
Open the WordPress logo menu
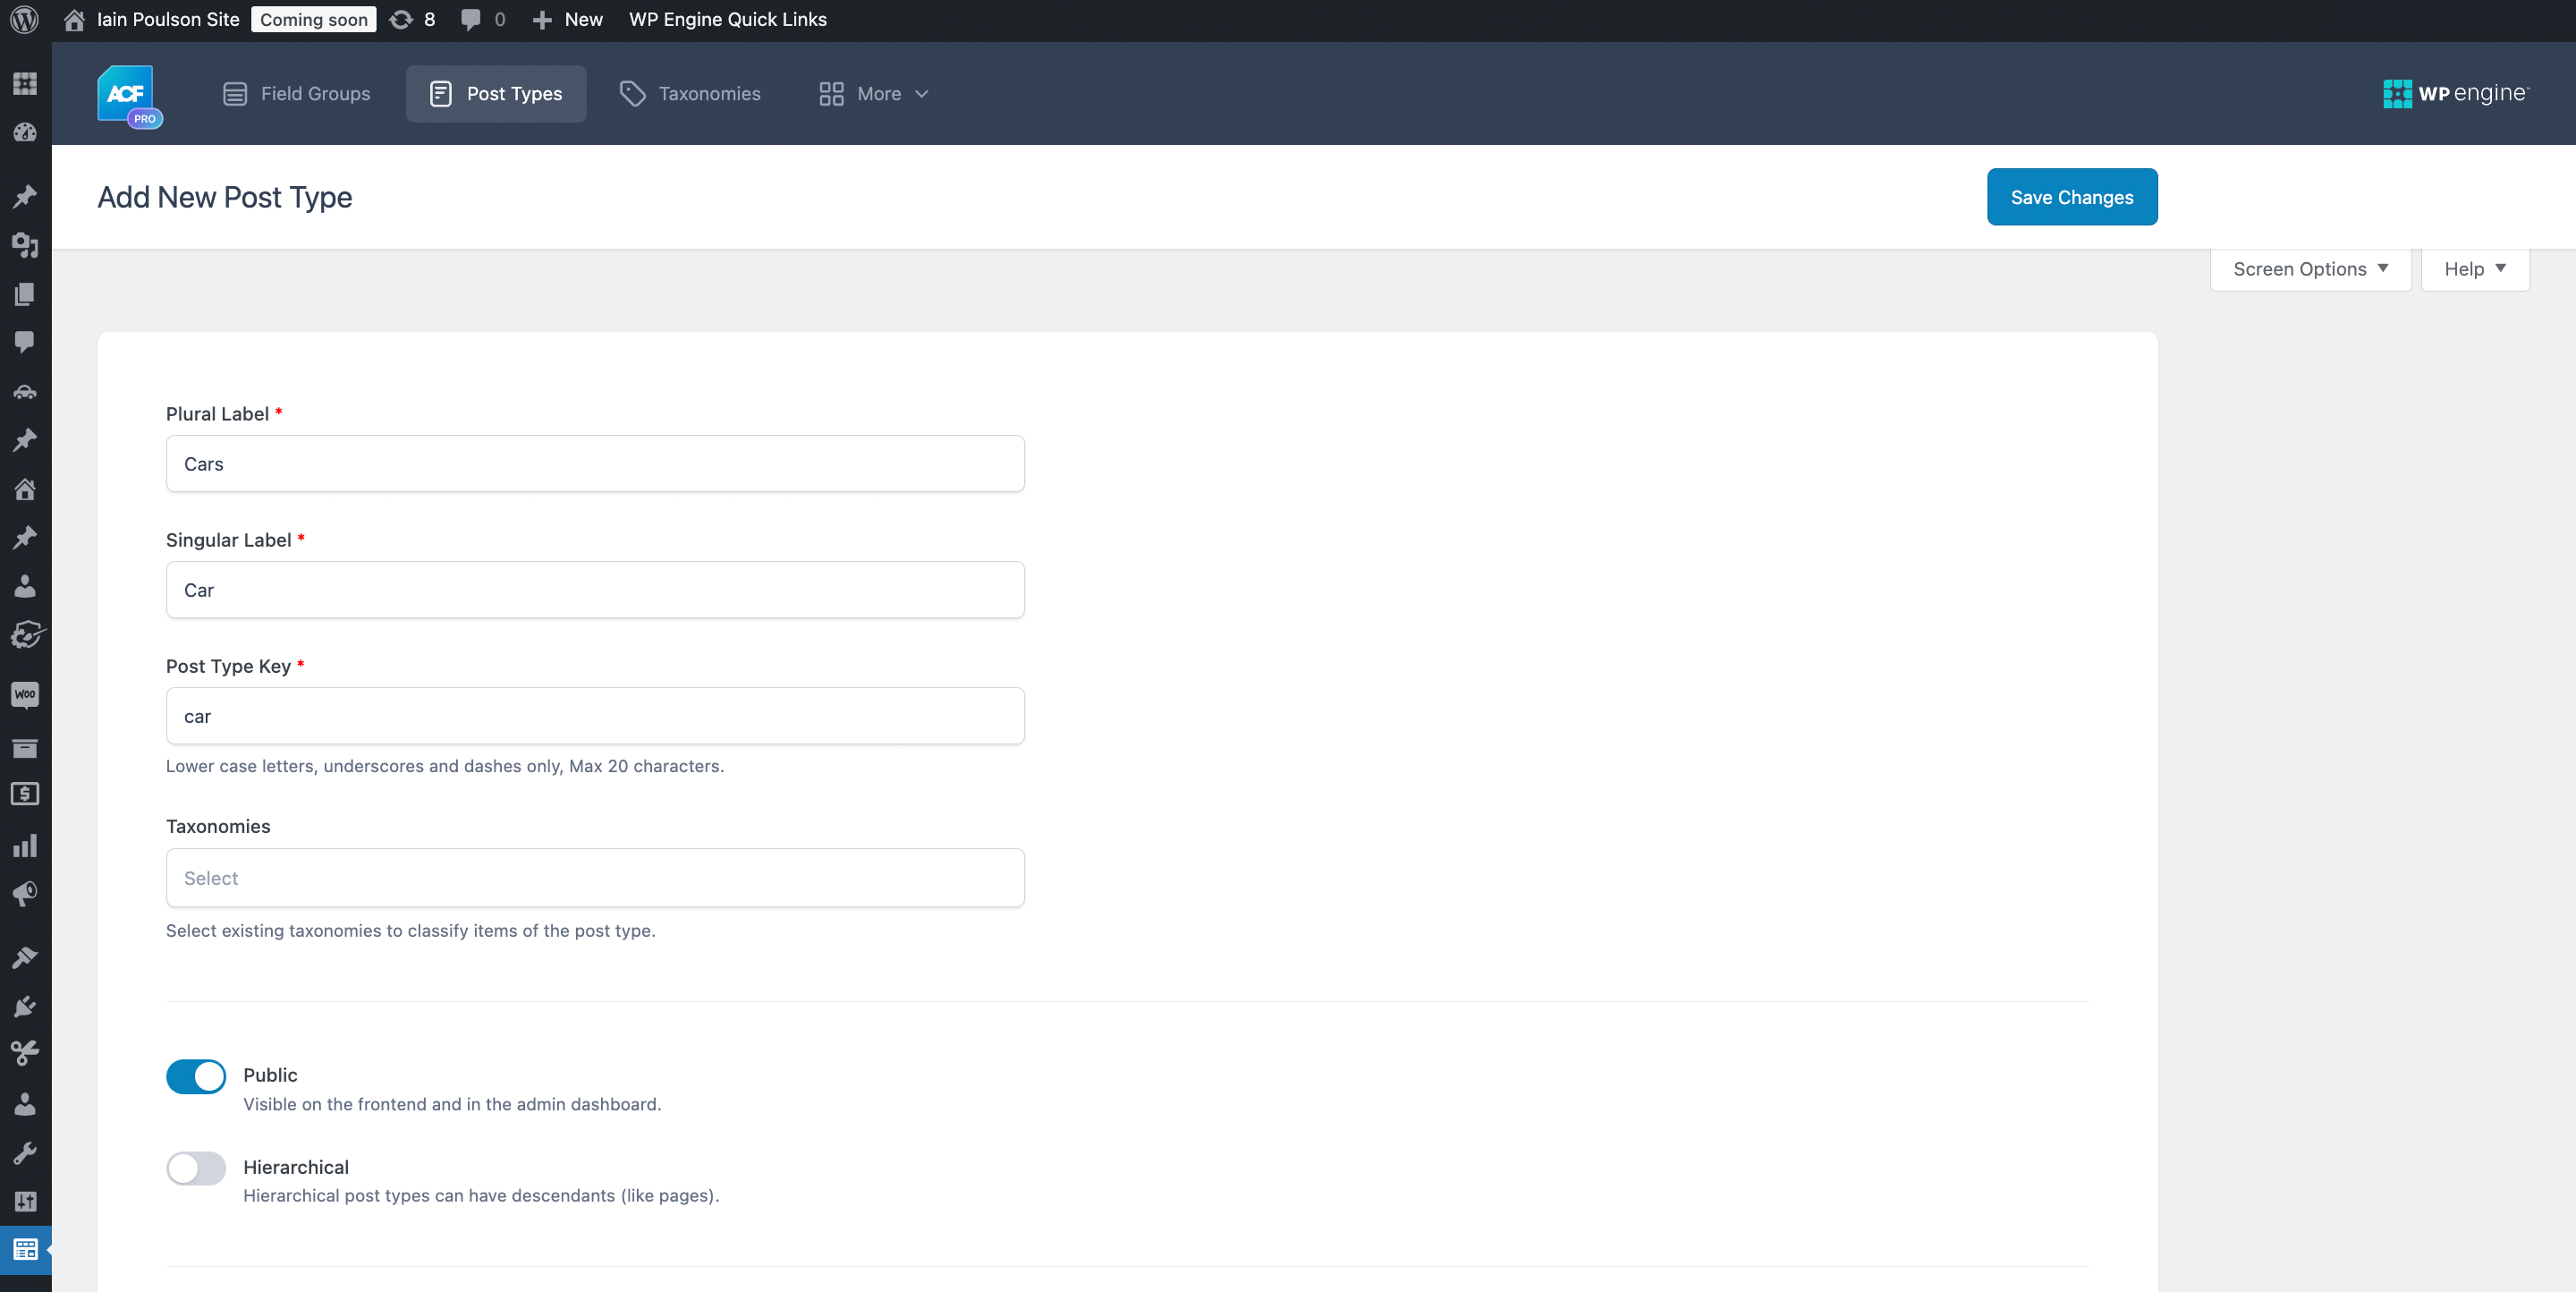(x=24, y=19)
